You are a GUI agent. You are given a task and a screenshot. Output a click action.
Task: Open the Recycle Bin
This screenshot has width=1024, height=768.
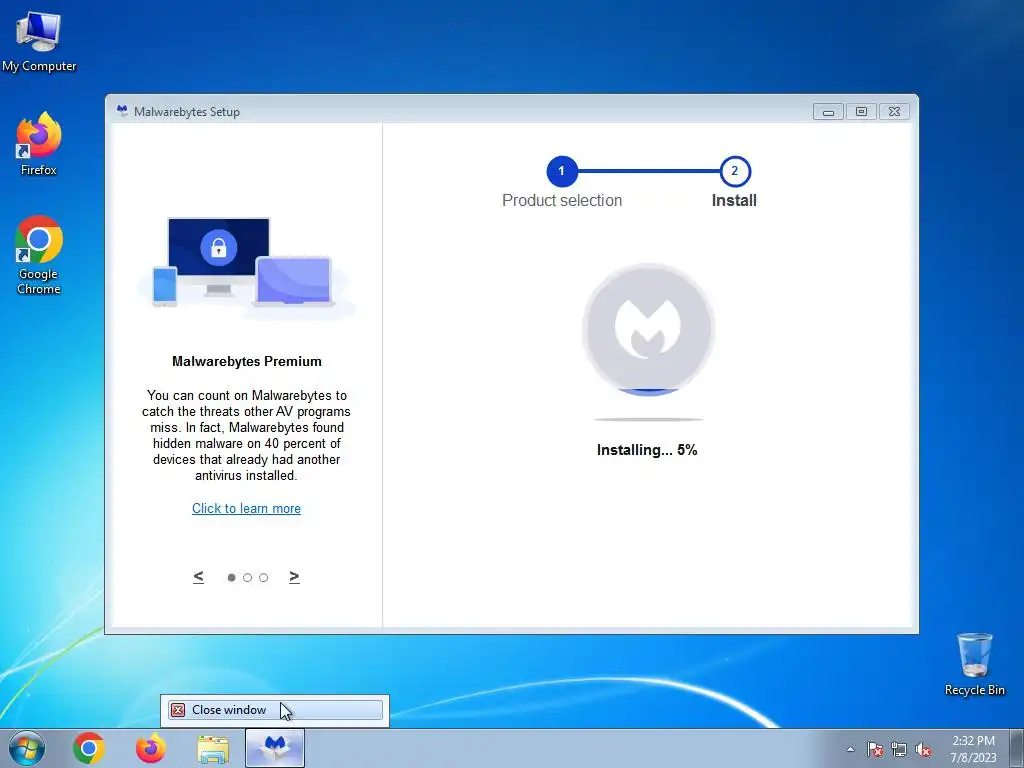(x=974, y=664)
